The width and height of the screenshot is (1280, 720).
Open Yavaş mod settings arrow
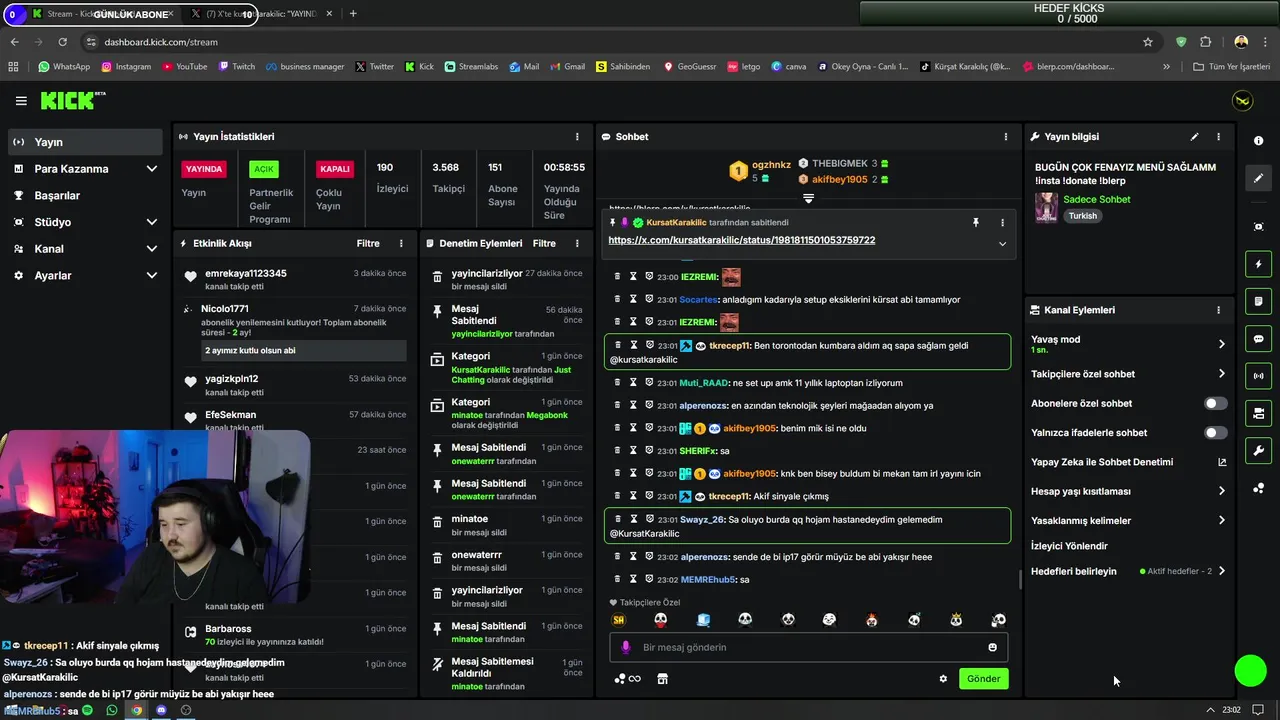(1221, 344)
